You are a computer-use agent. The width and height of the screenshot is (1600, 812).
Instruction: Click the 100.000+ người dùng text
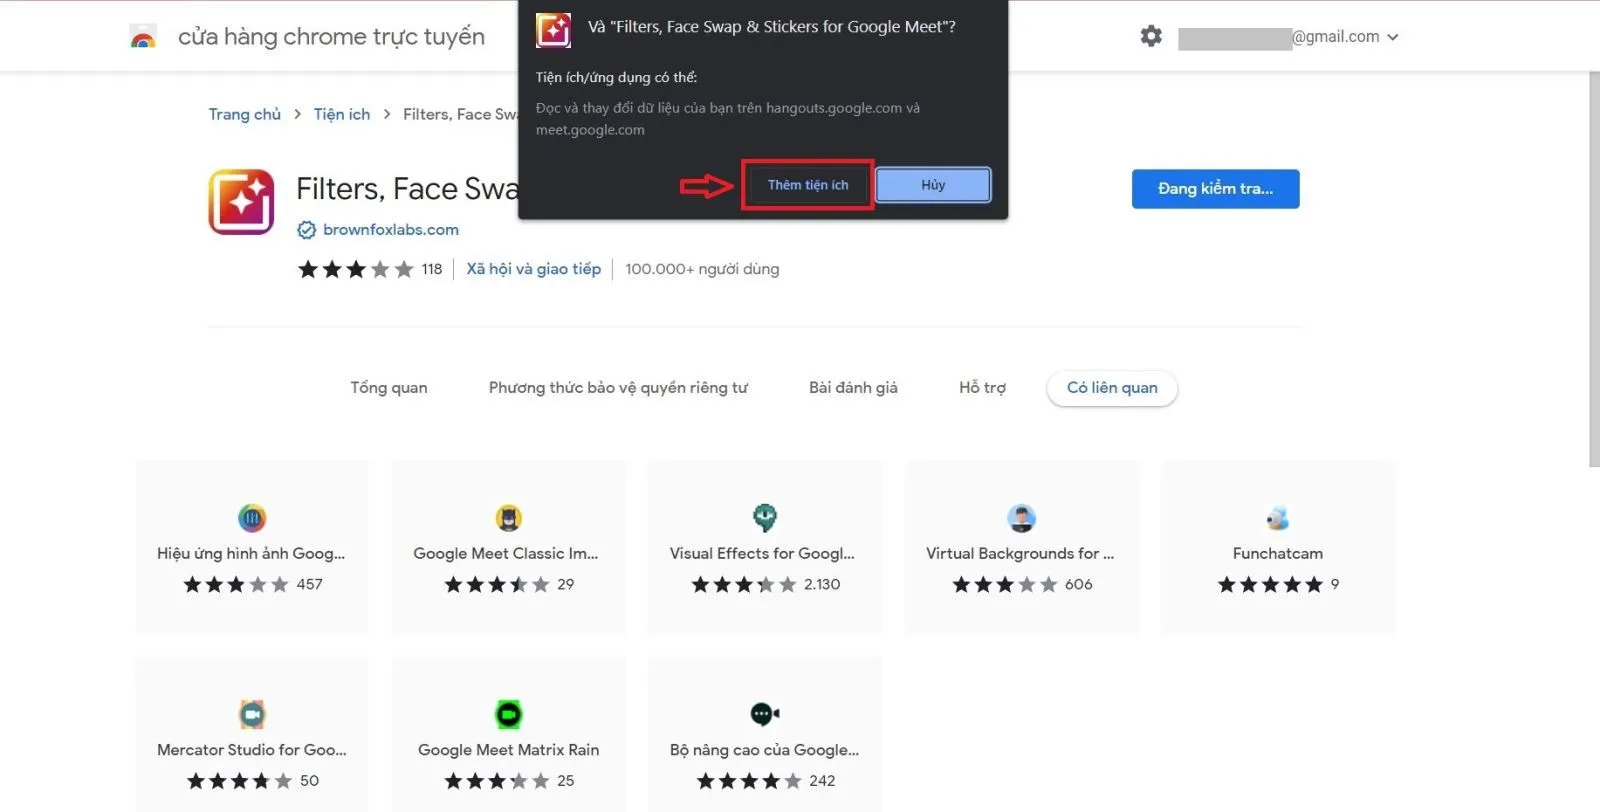(702, 269)
